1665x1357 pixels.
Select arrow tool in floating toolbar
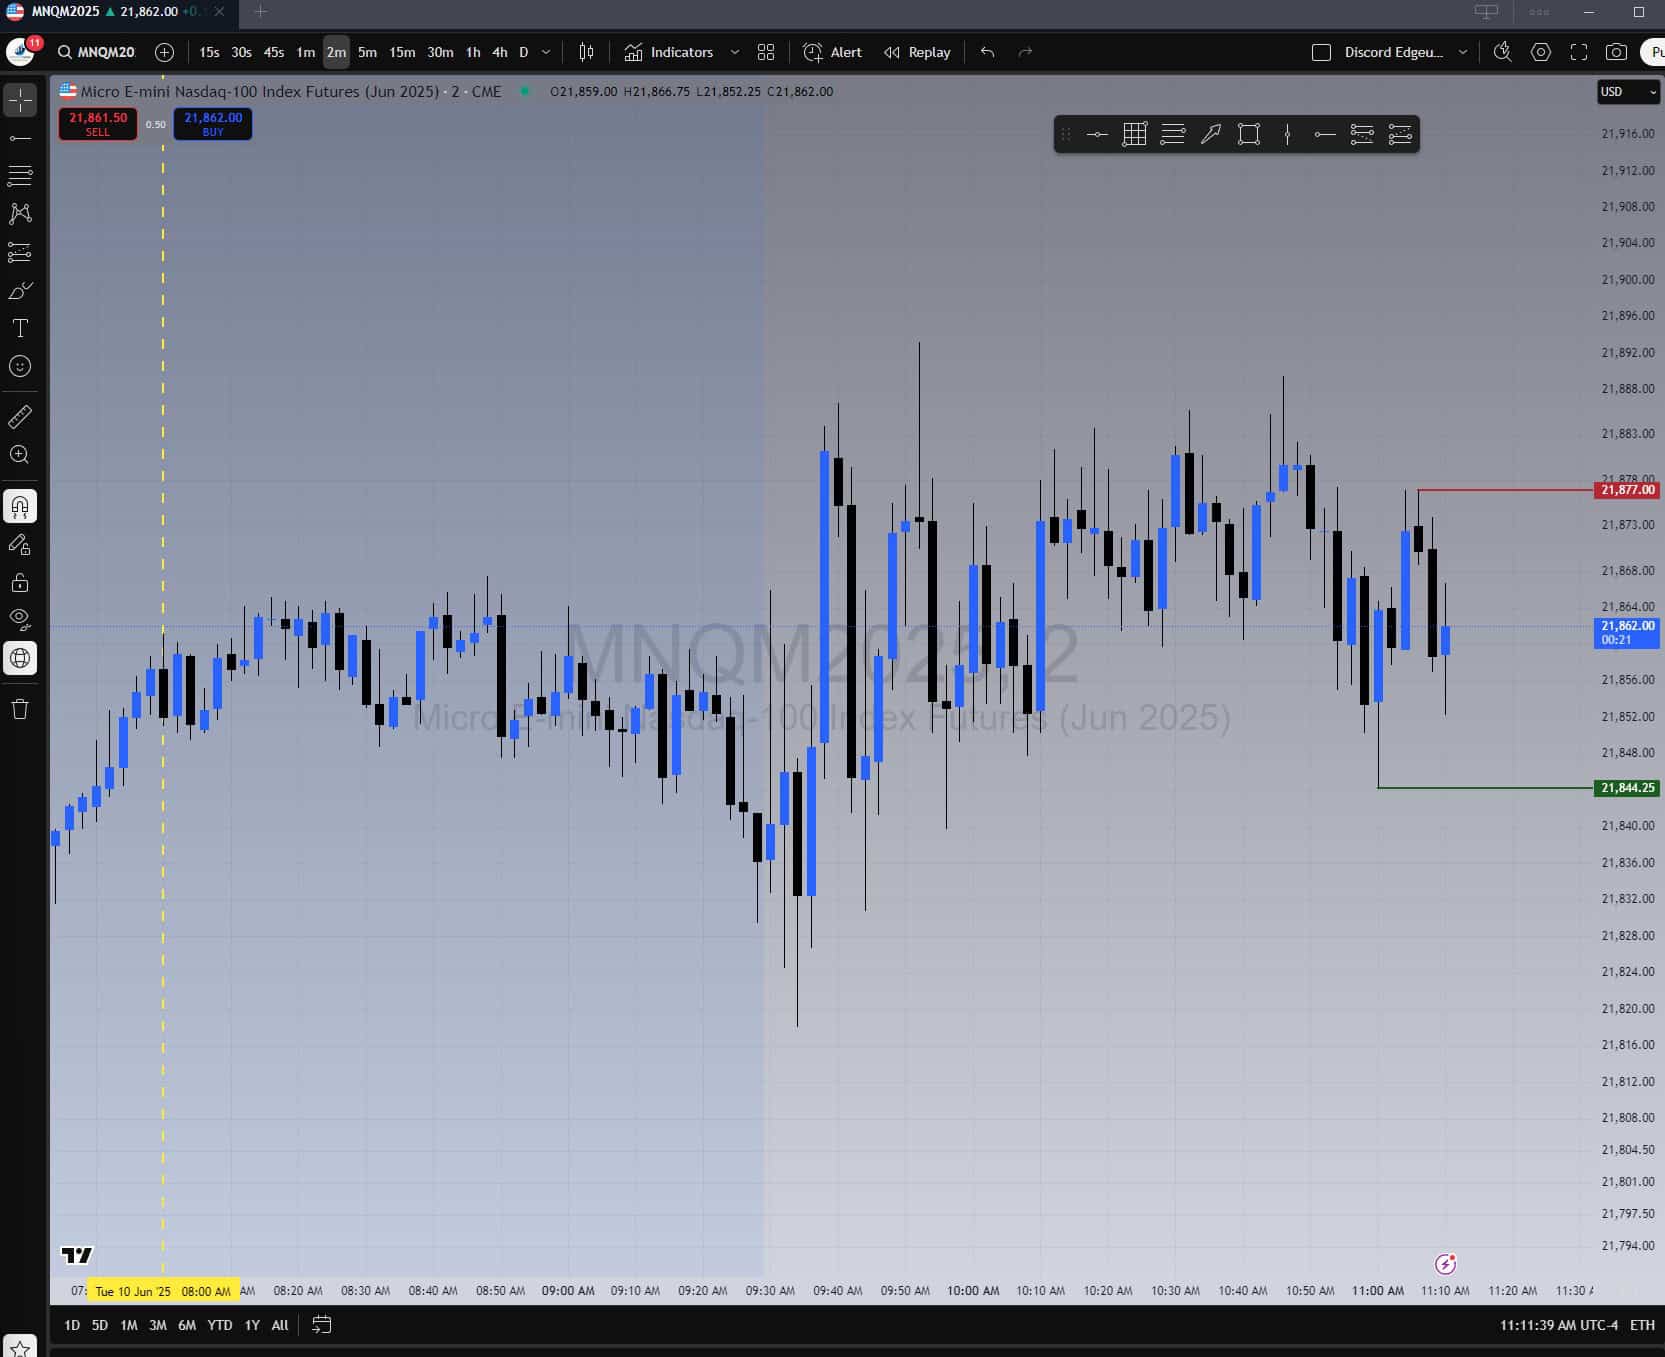(1211, 134)
